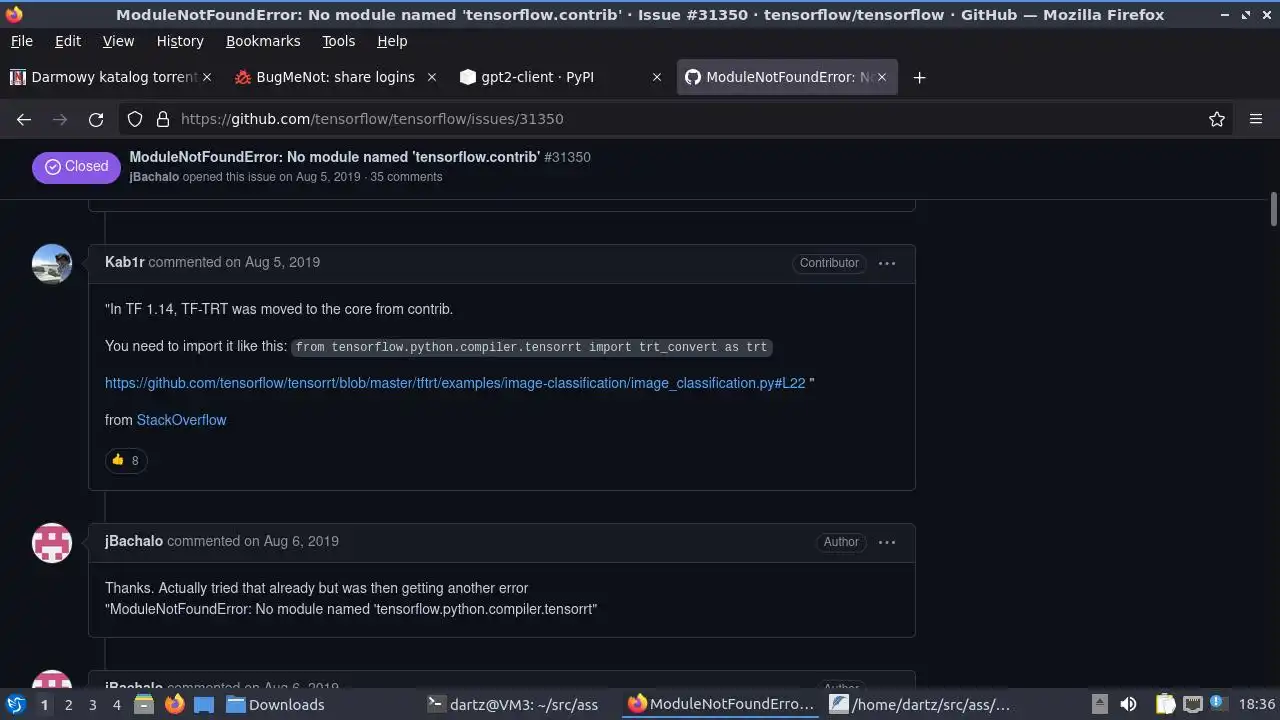Image resolution: width=1280 pixels, height=720 pixels.
Task: Open the system application menu icon
Action: (15, 704)
